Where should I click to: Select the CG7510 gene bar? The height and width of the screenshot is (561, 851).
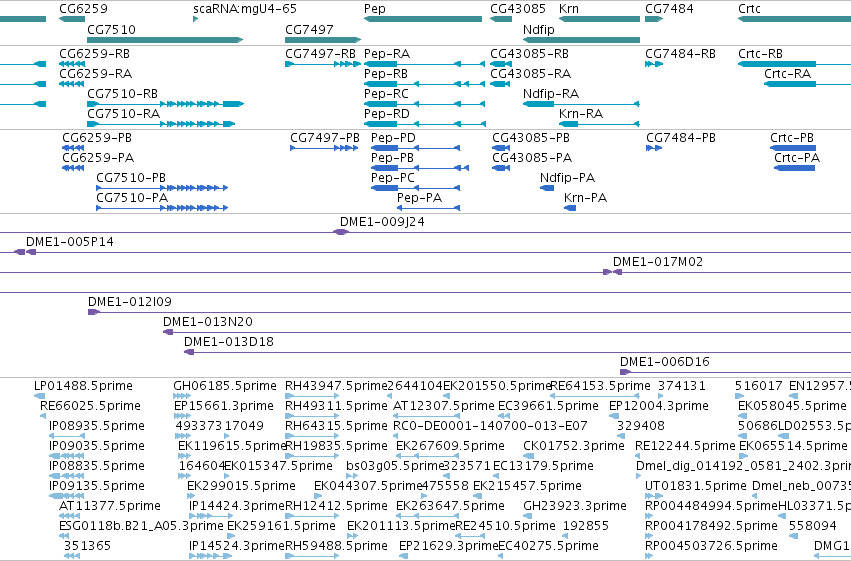165,40
